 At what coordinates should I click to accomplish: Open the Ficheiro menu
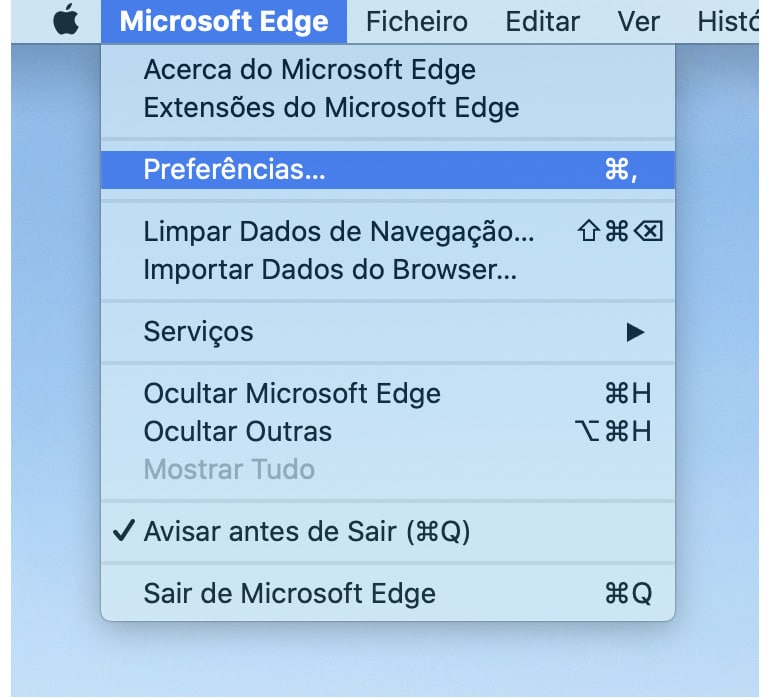point(417,22)
